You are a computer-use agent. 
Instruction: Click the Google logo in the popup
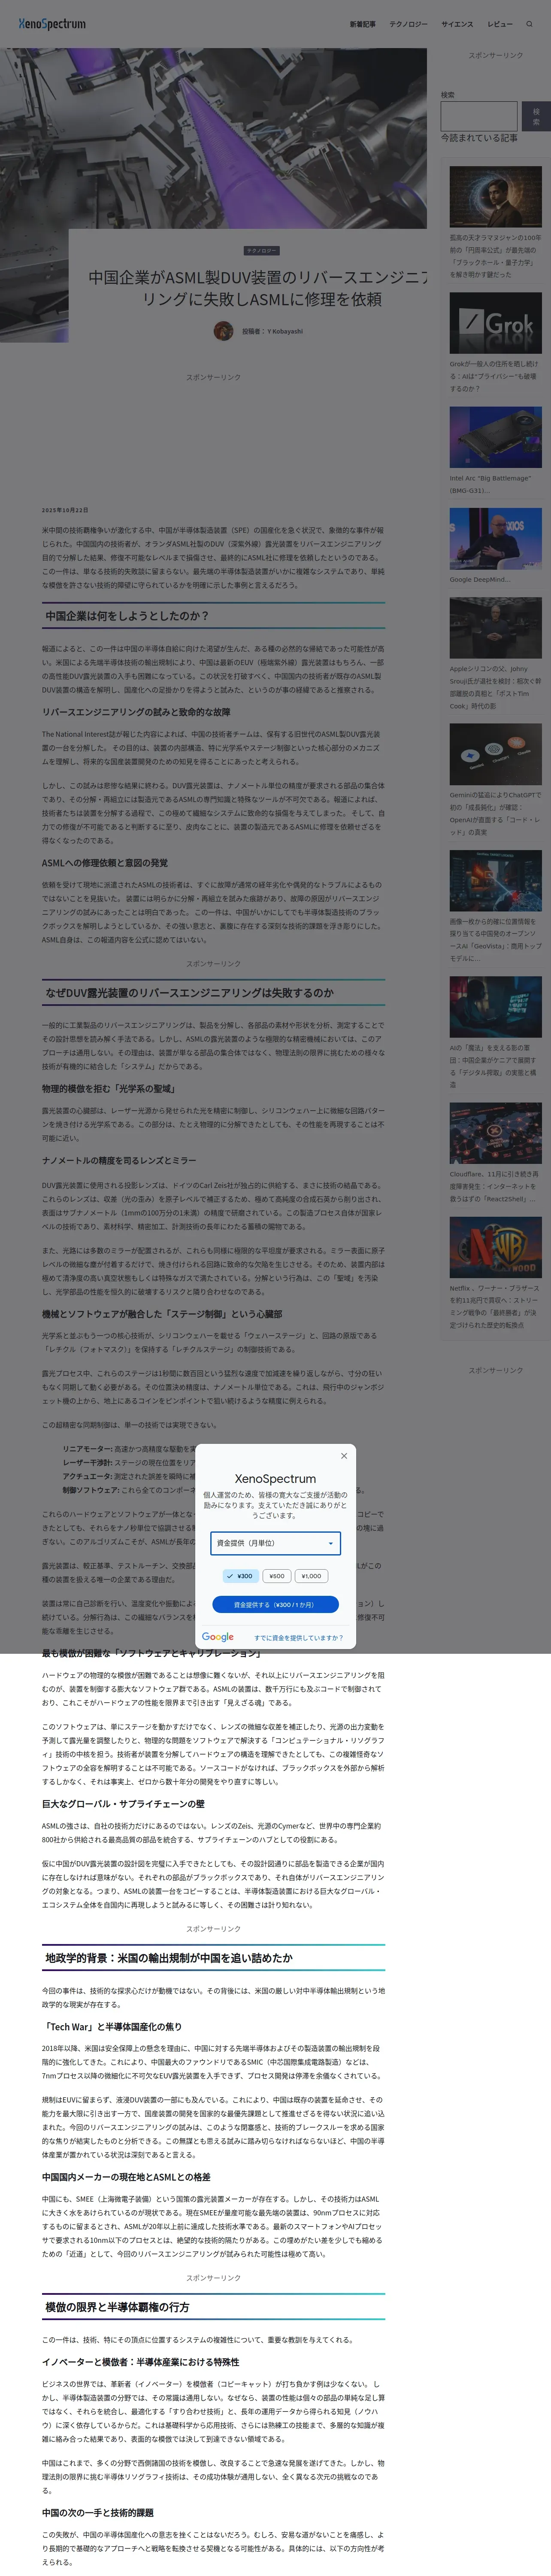pyautogui.click(x=218, y=1637)
